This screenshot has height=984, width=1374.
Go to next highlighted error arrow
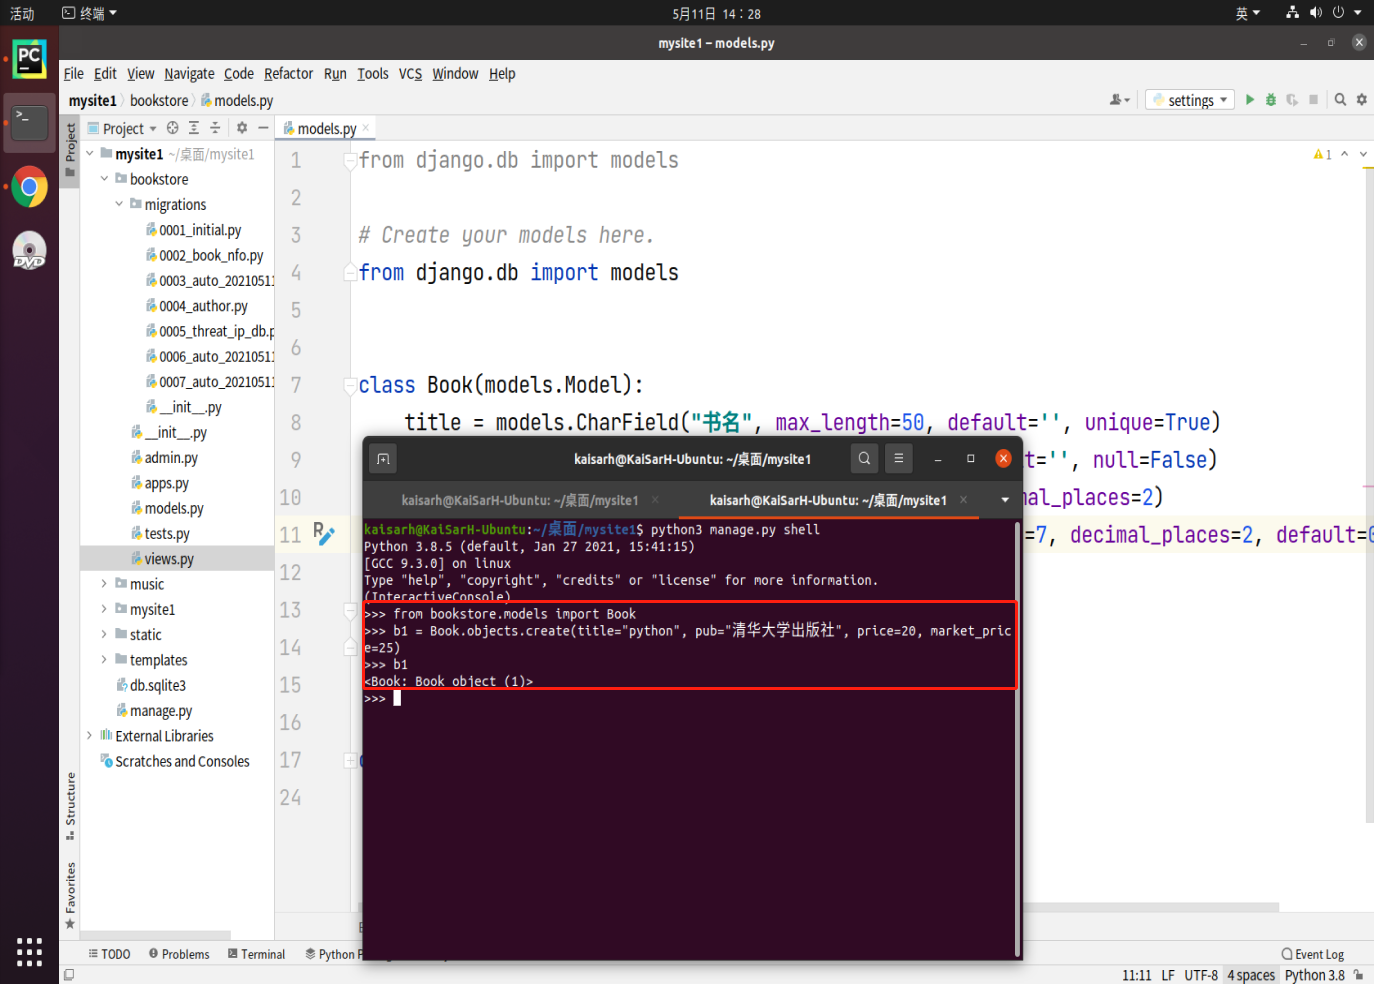[1363, 154]
